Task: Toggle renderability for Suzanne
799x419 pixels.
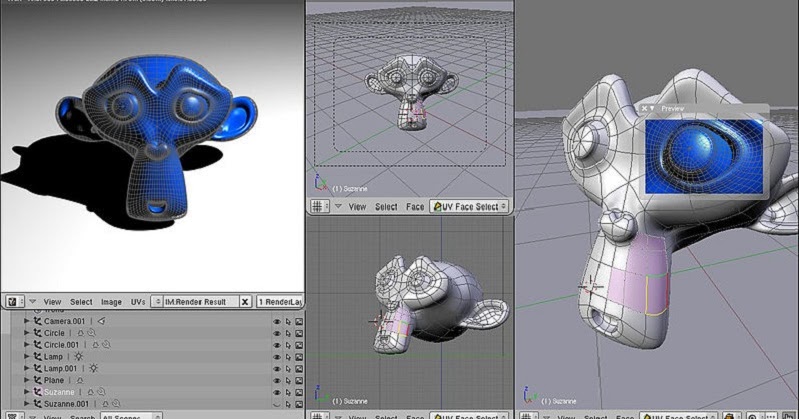Action: (x=299, y=392)
